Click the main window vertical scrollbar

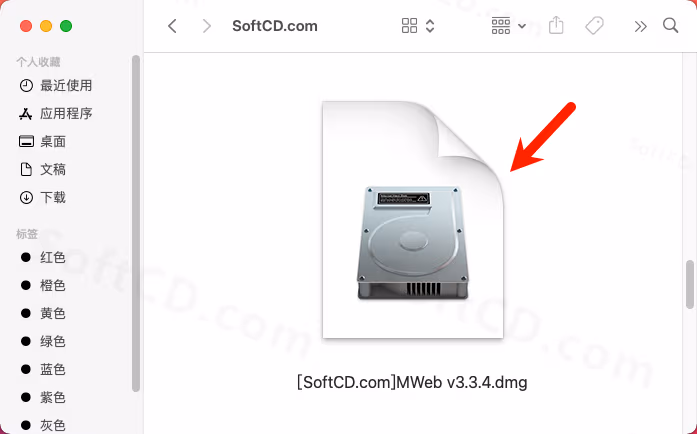pos(690,285)
